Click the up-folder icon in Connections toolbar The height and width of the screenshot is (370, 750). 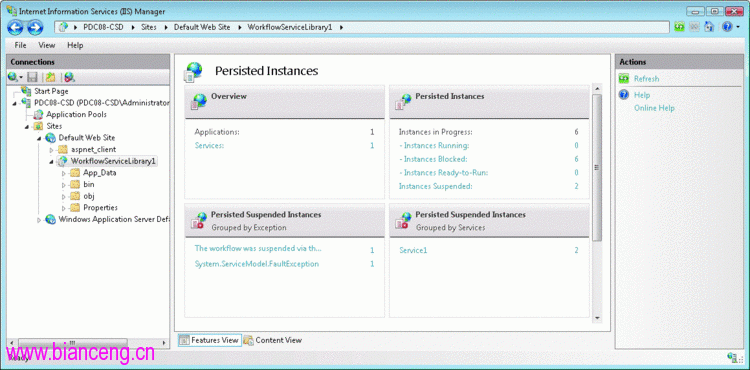point(50,77)
